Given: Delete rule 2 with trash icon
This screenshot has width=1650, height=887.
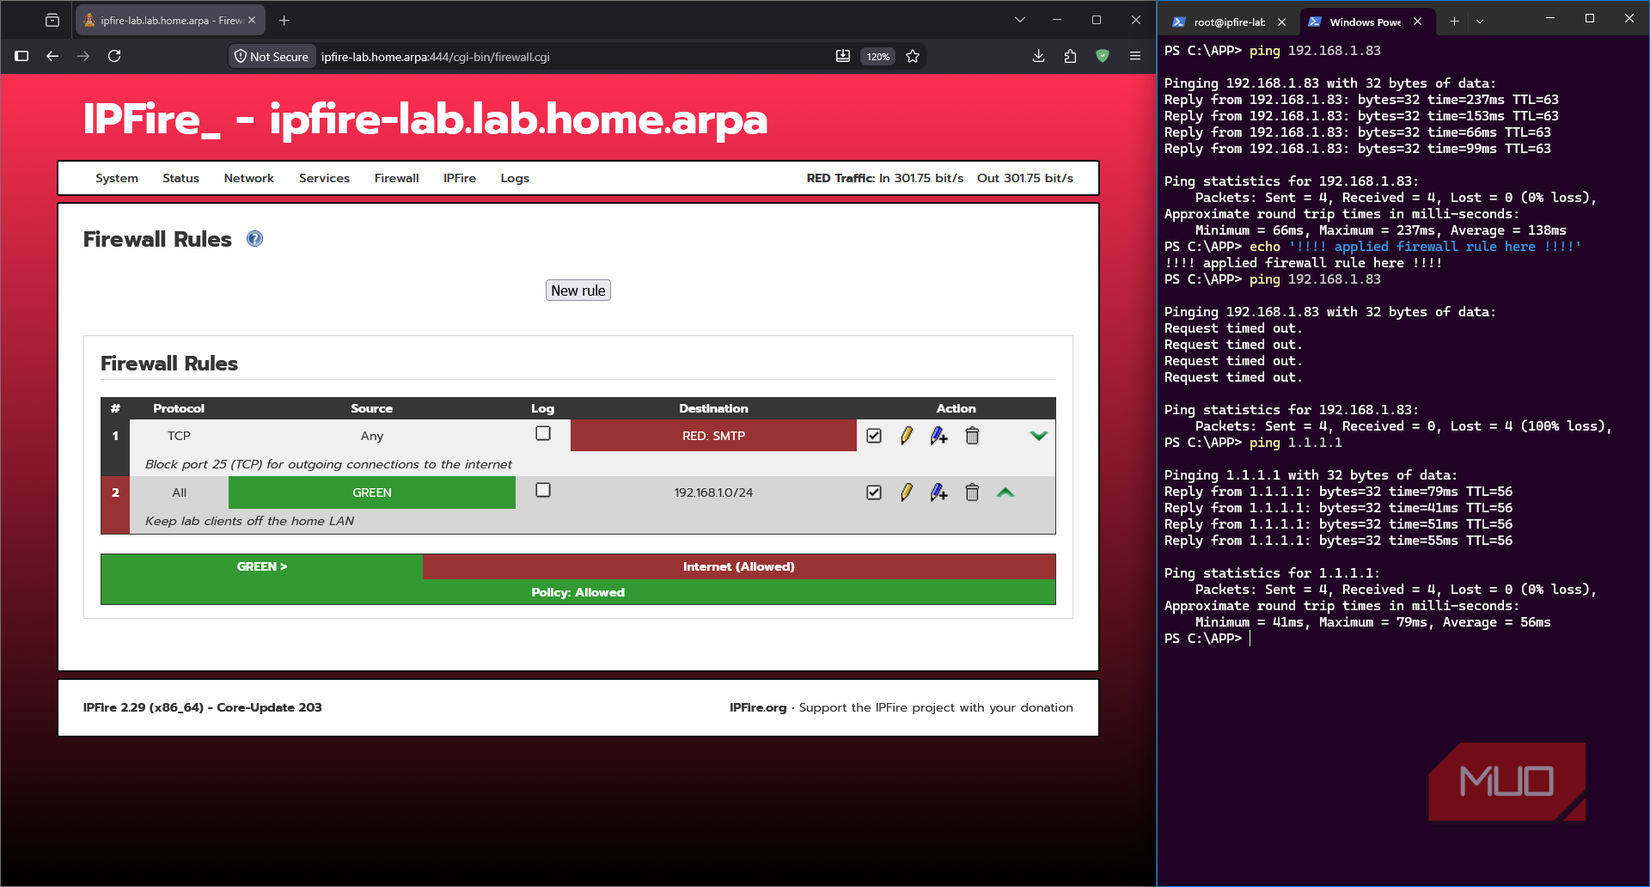Looking at the screenshot, I should [972, 492].
